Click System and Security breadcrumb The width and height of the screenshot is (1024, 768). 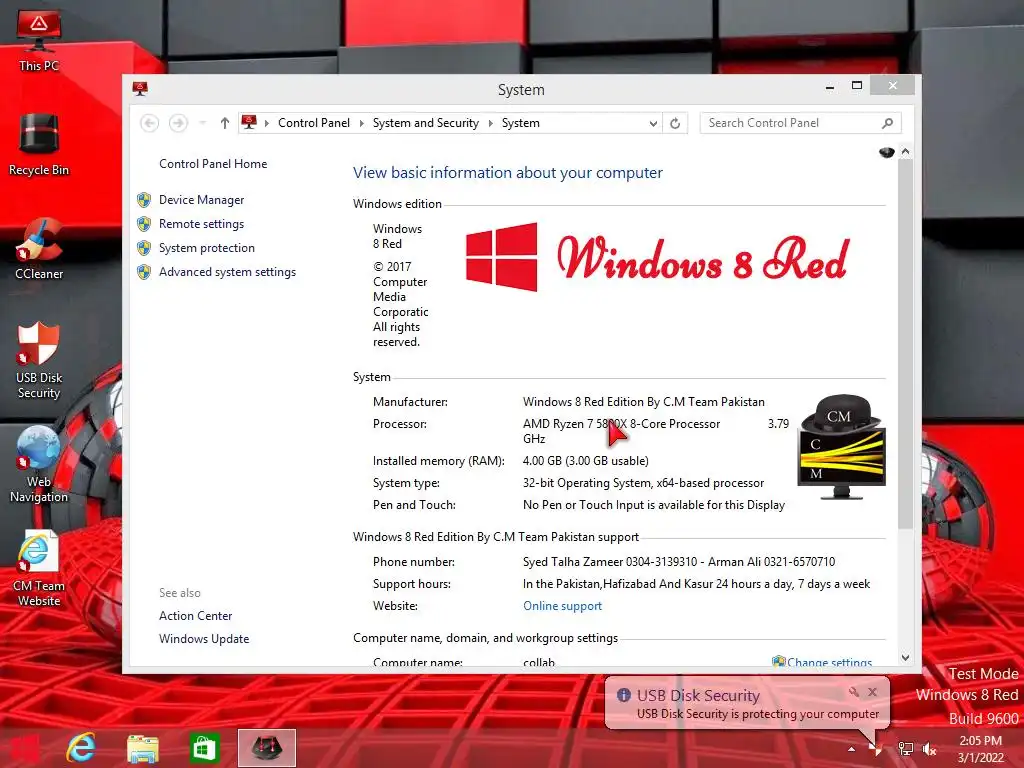click(x=425, y=123)
